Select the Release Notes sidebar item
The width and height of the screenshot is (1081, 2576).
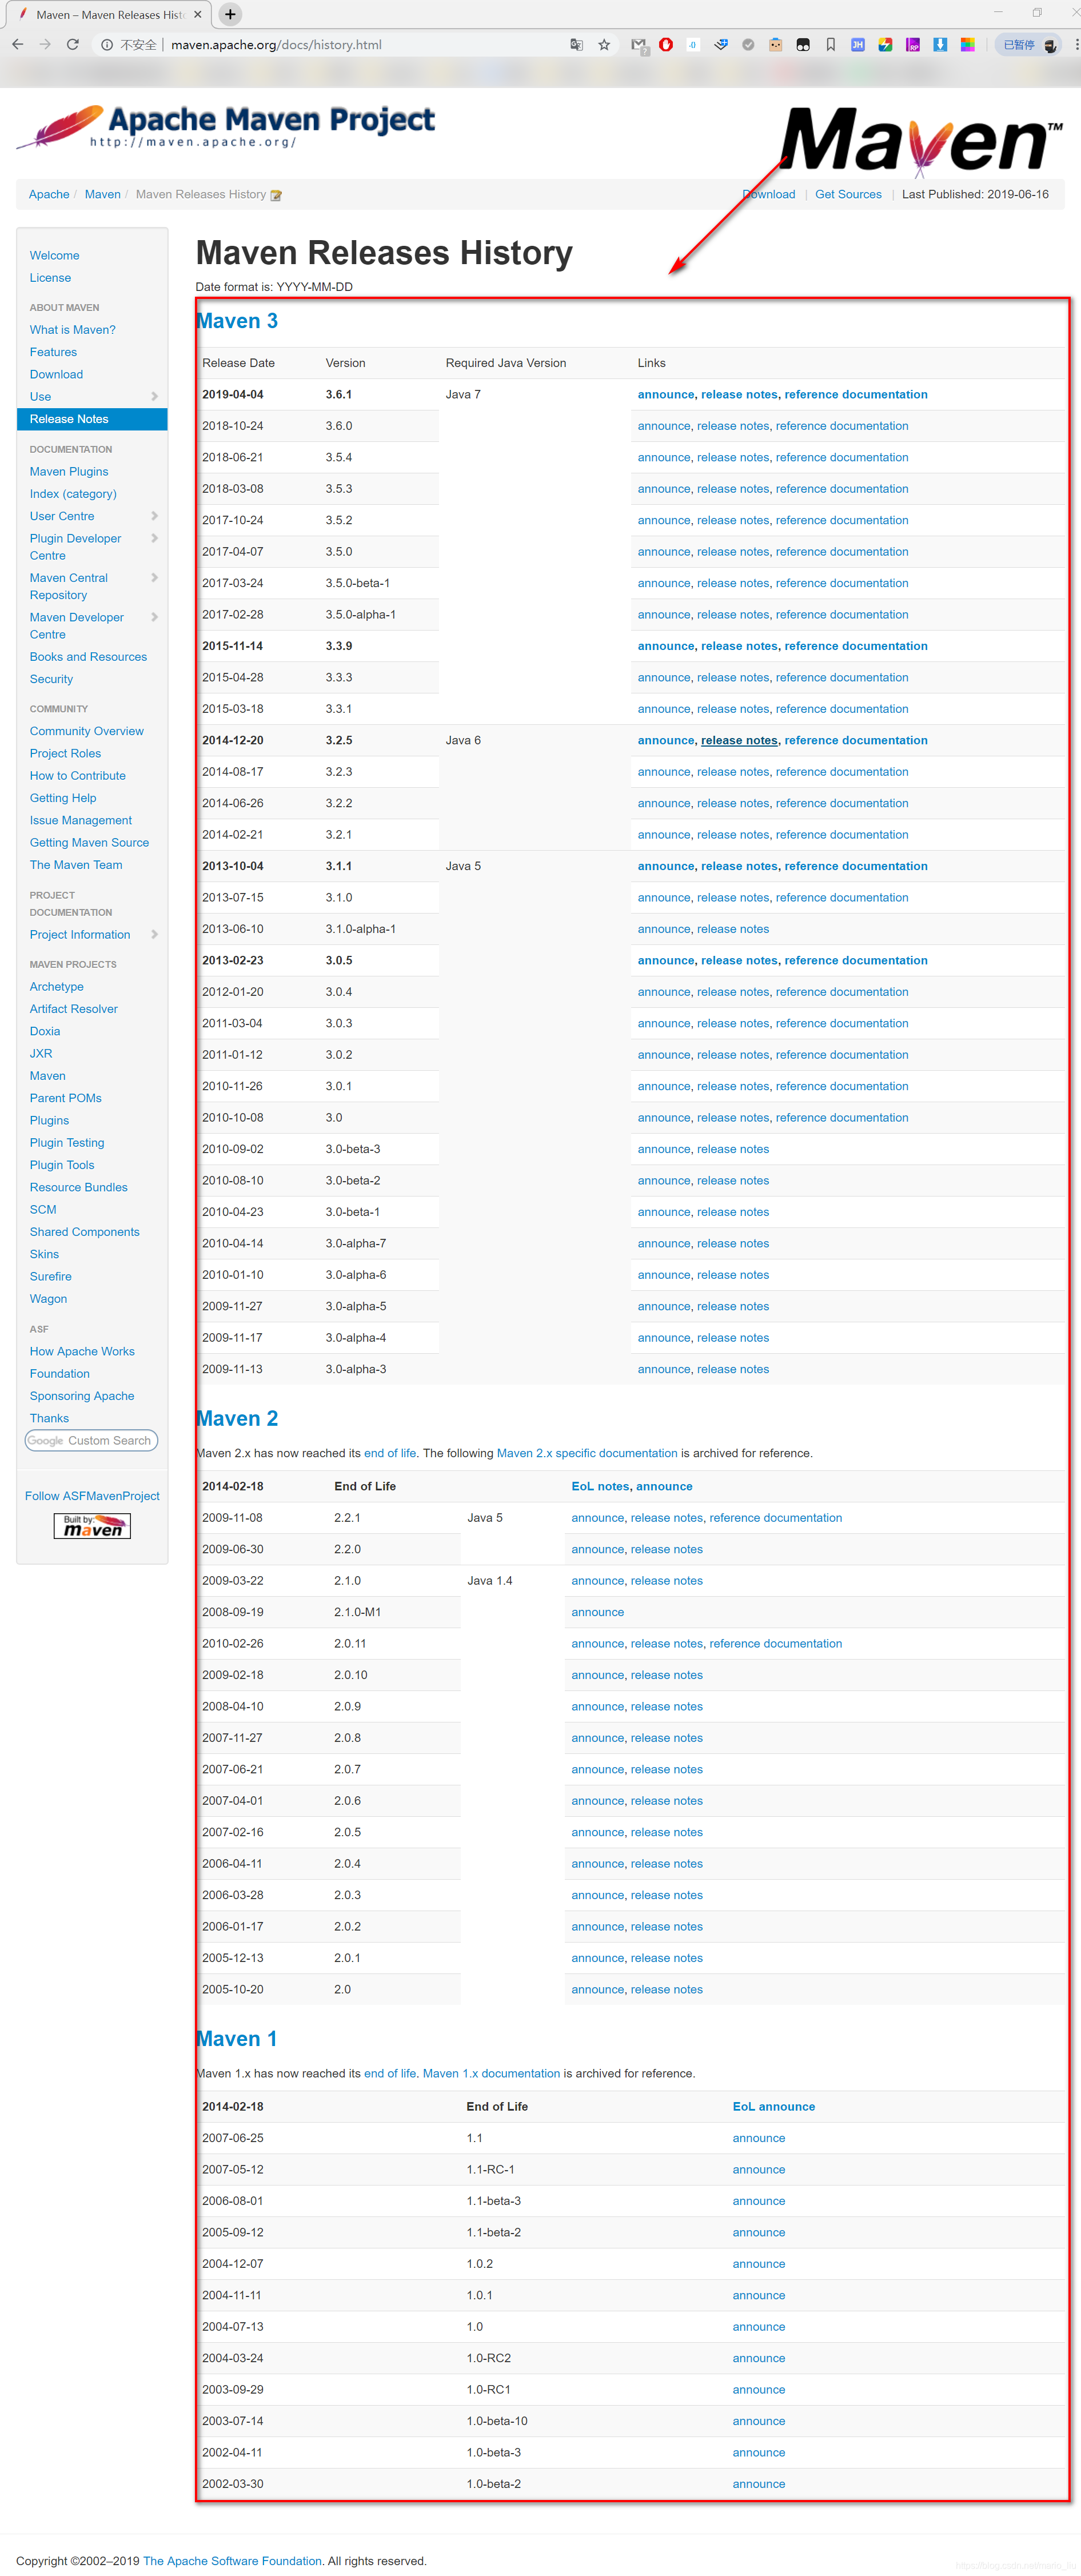pos(92,419)
